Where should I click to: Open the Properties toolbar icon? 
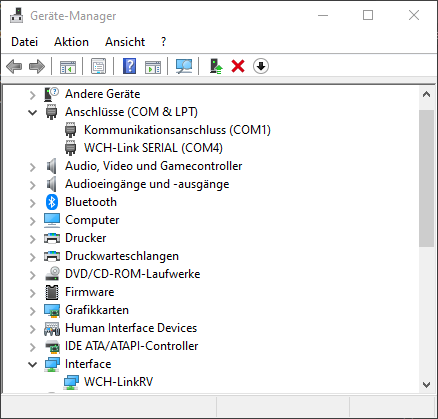[99, 66]
